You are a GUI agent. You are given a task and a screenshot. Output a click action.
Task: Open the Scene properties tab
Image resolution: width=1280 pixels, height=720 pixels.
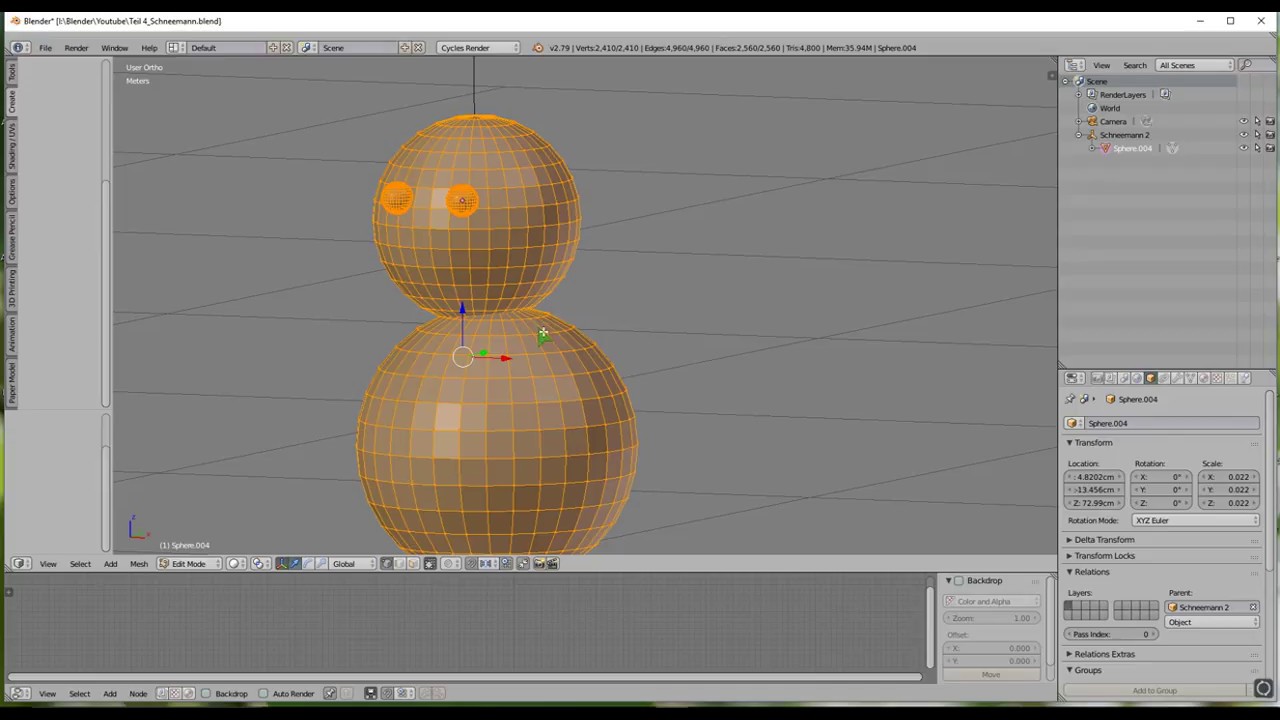(1124, 378)
